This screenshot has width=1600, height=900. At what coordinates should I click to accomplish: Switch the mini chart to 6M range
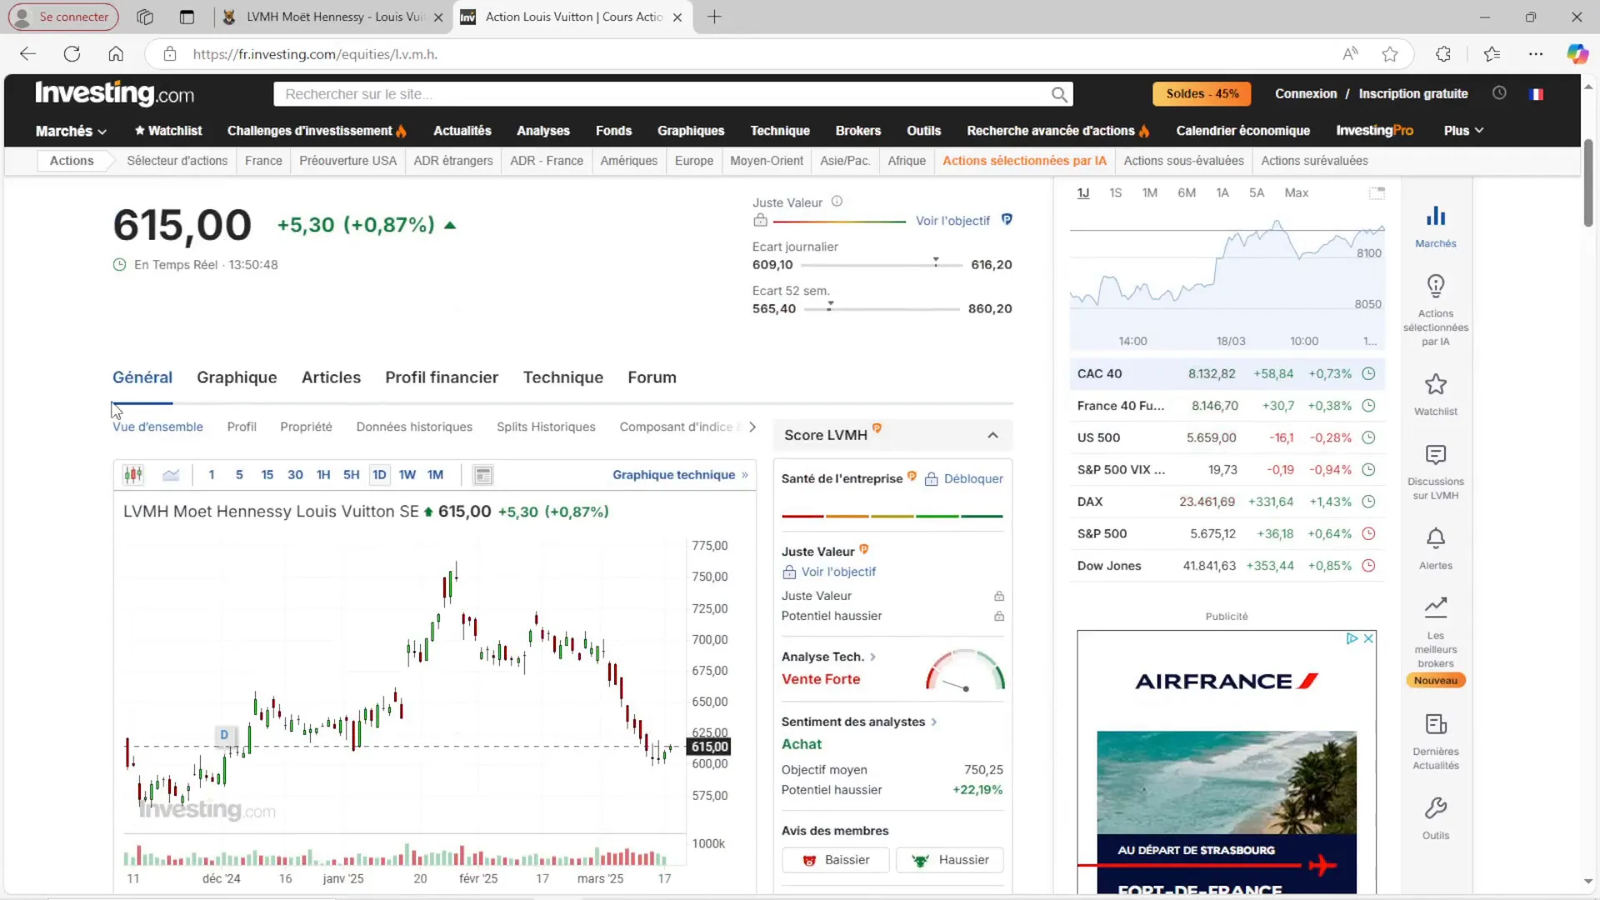1186,193
